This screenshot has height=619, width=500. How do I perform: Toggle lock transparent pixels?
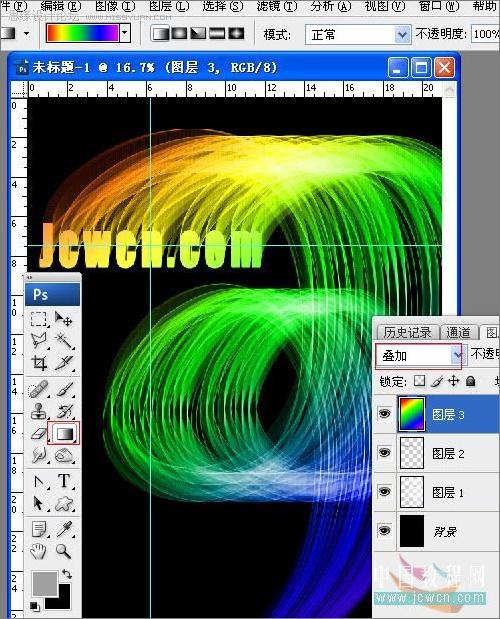coord(419,381)
